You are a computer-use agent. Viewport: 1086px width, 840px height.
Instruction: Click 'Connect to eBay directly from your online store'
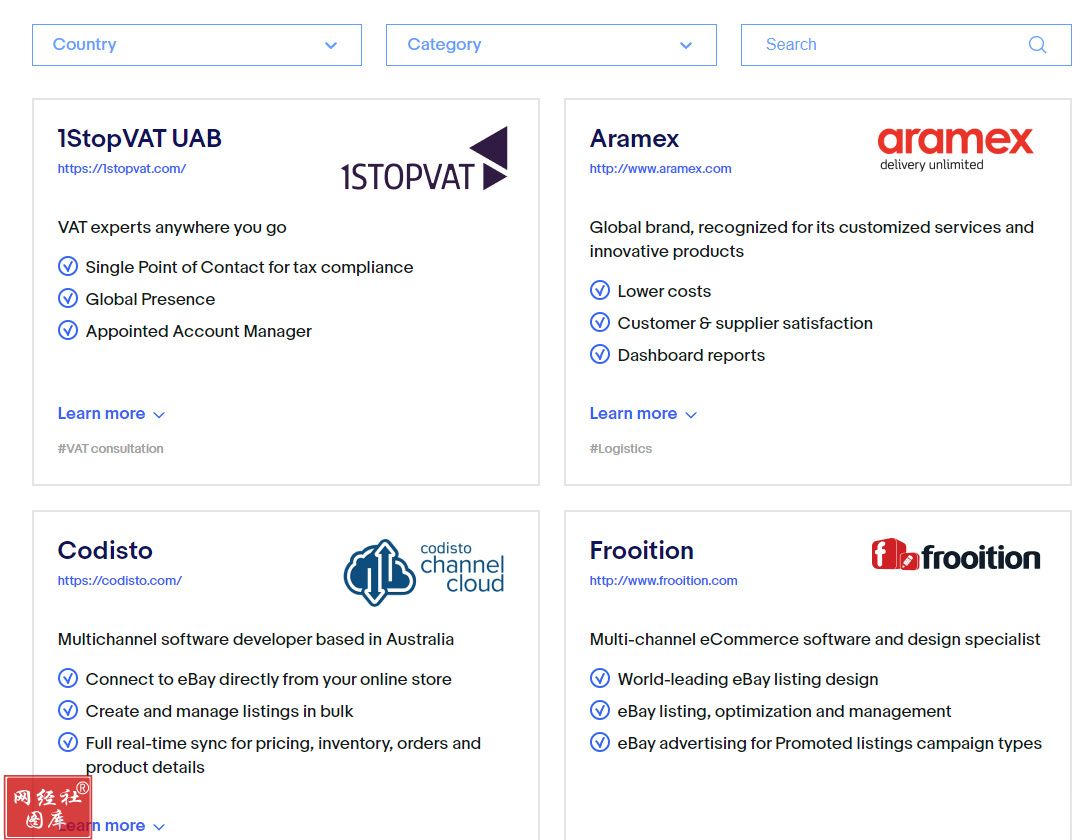click(269, 679)
